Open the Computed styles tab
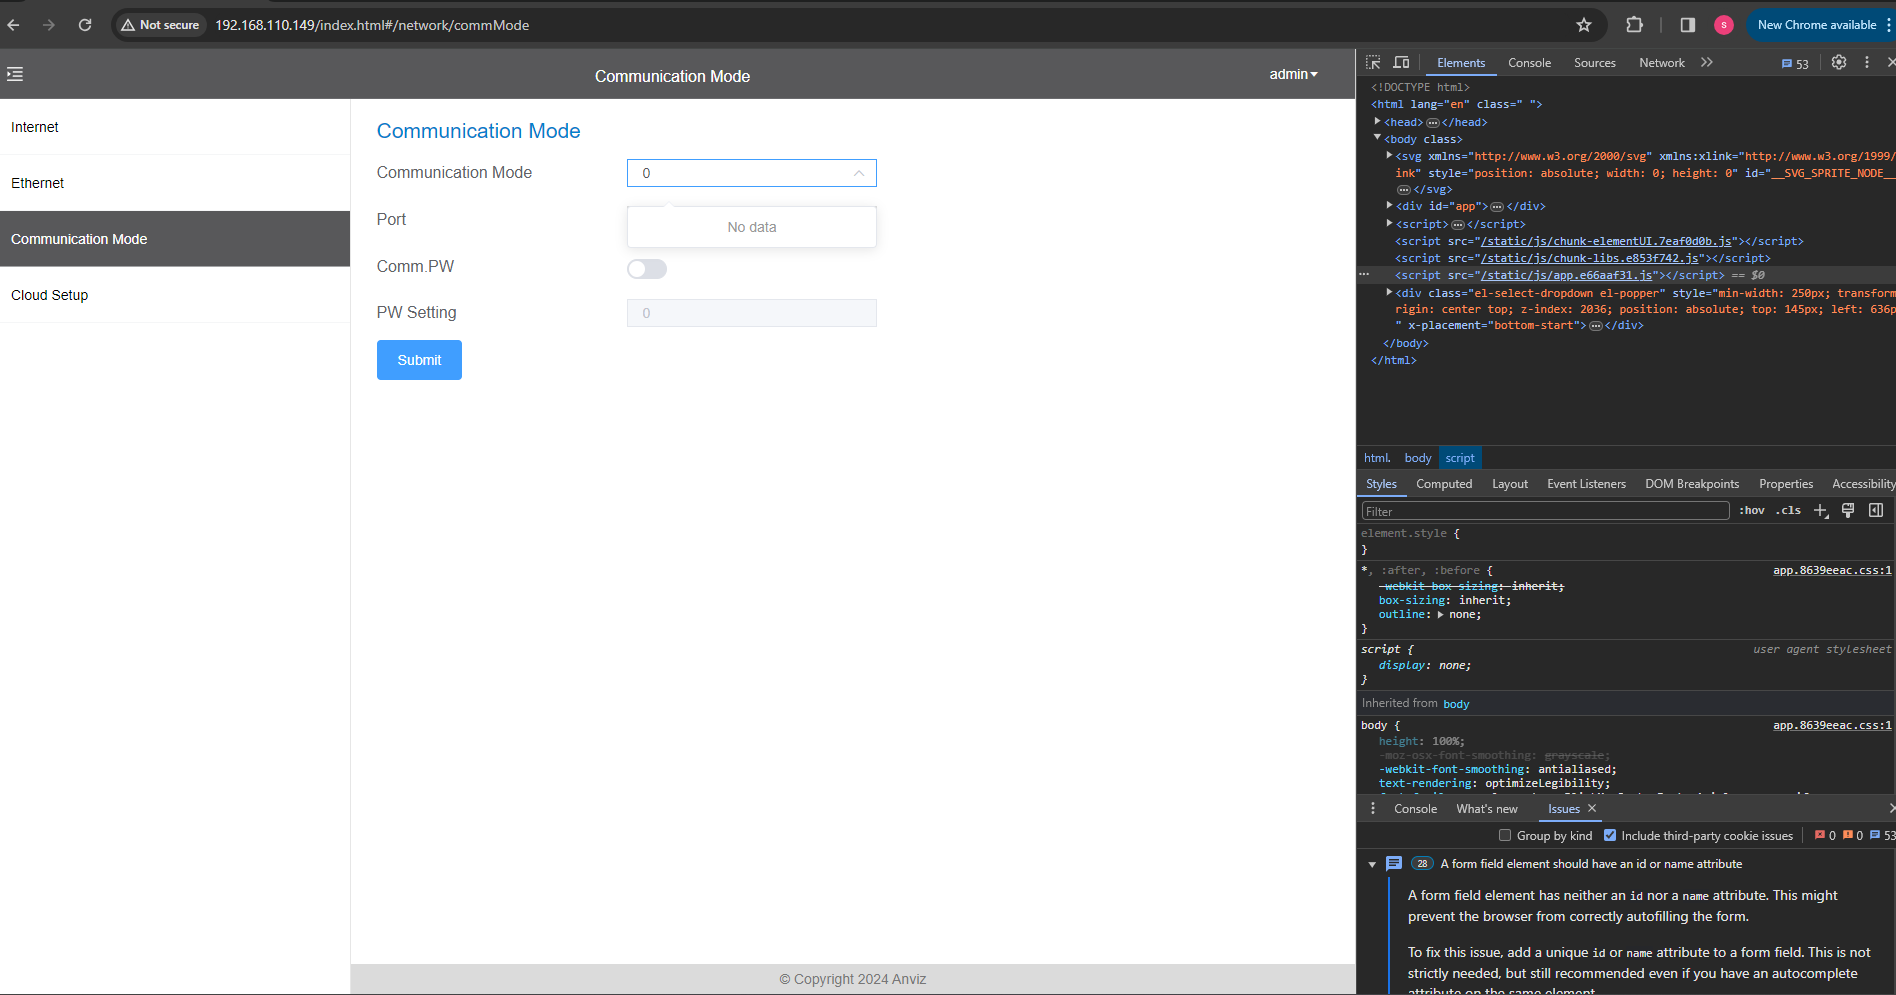Screen dimensions: 1896x995 click(1444, 484)
